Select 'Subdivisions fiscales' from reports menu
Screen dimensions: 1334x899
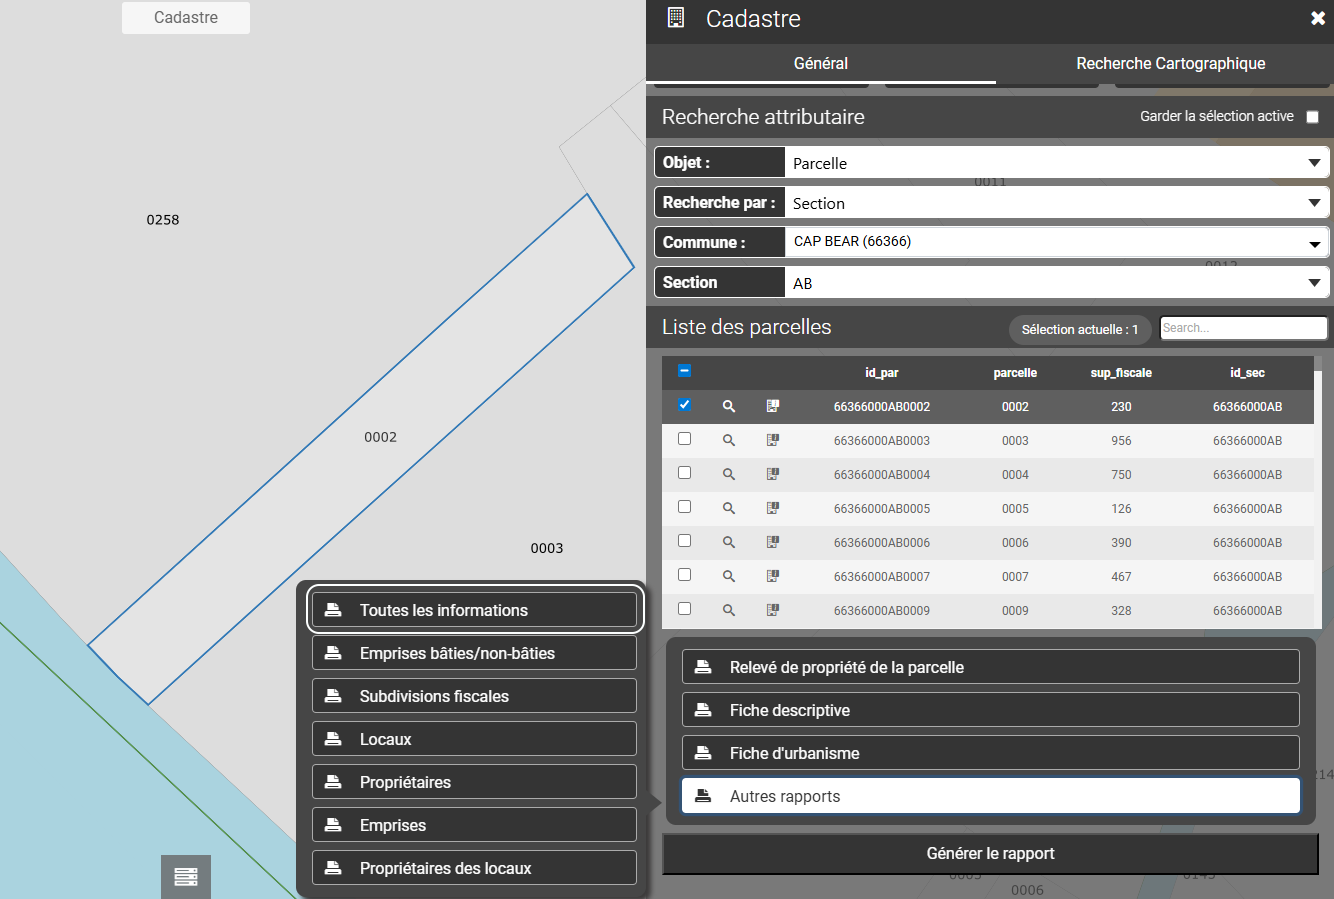tap(474, 696)
